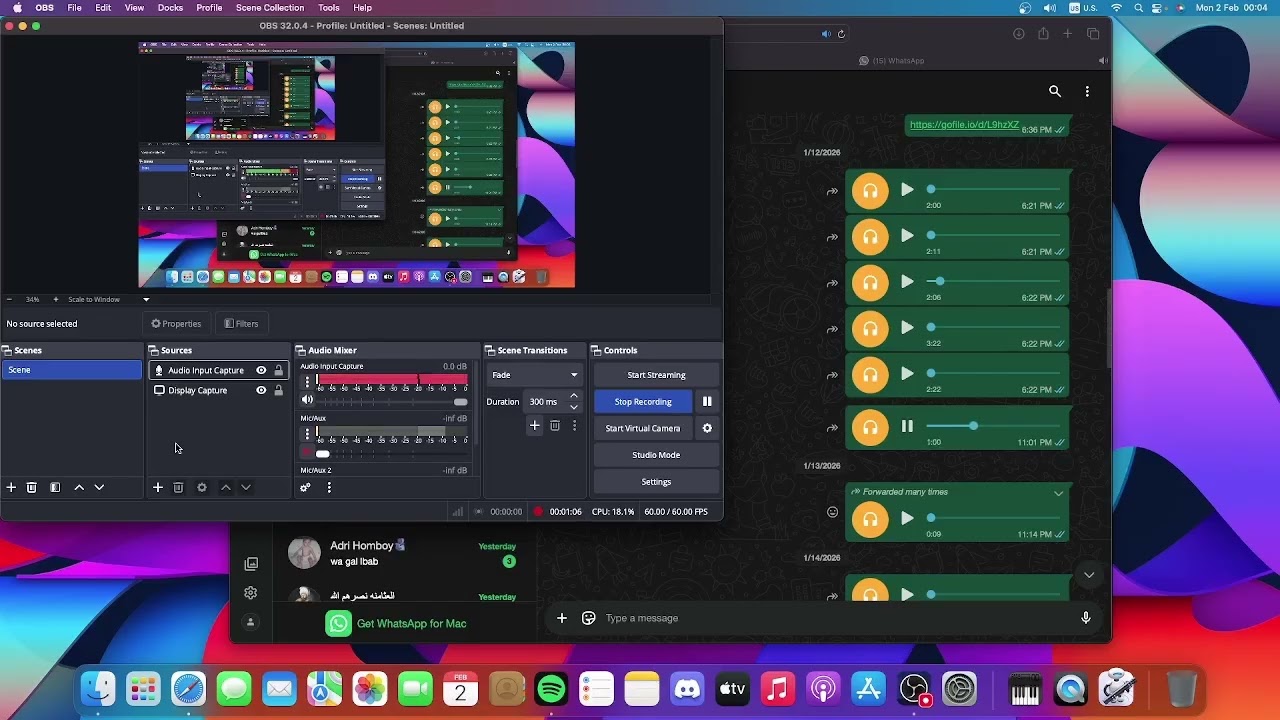Open WhatsApp chat menu three dots
This screenshot has width=1280, height=720.
coord(1087,91)
